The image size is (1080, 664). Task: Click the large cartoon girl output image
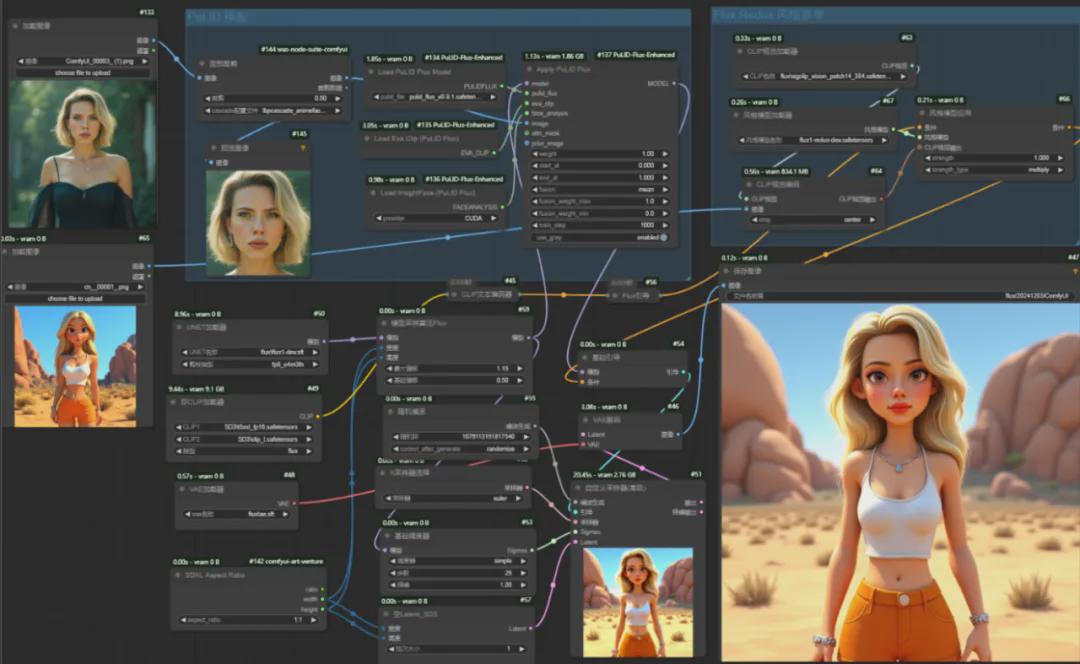click(900, 482)
